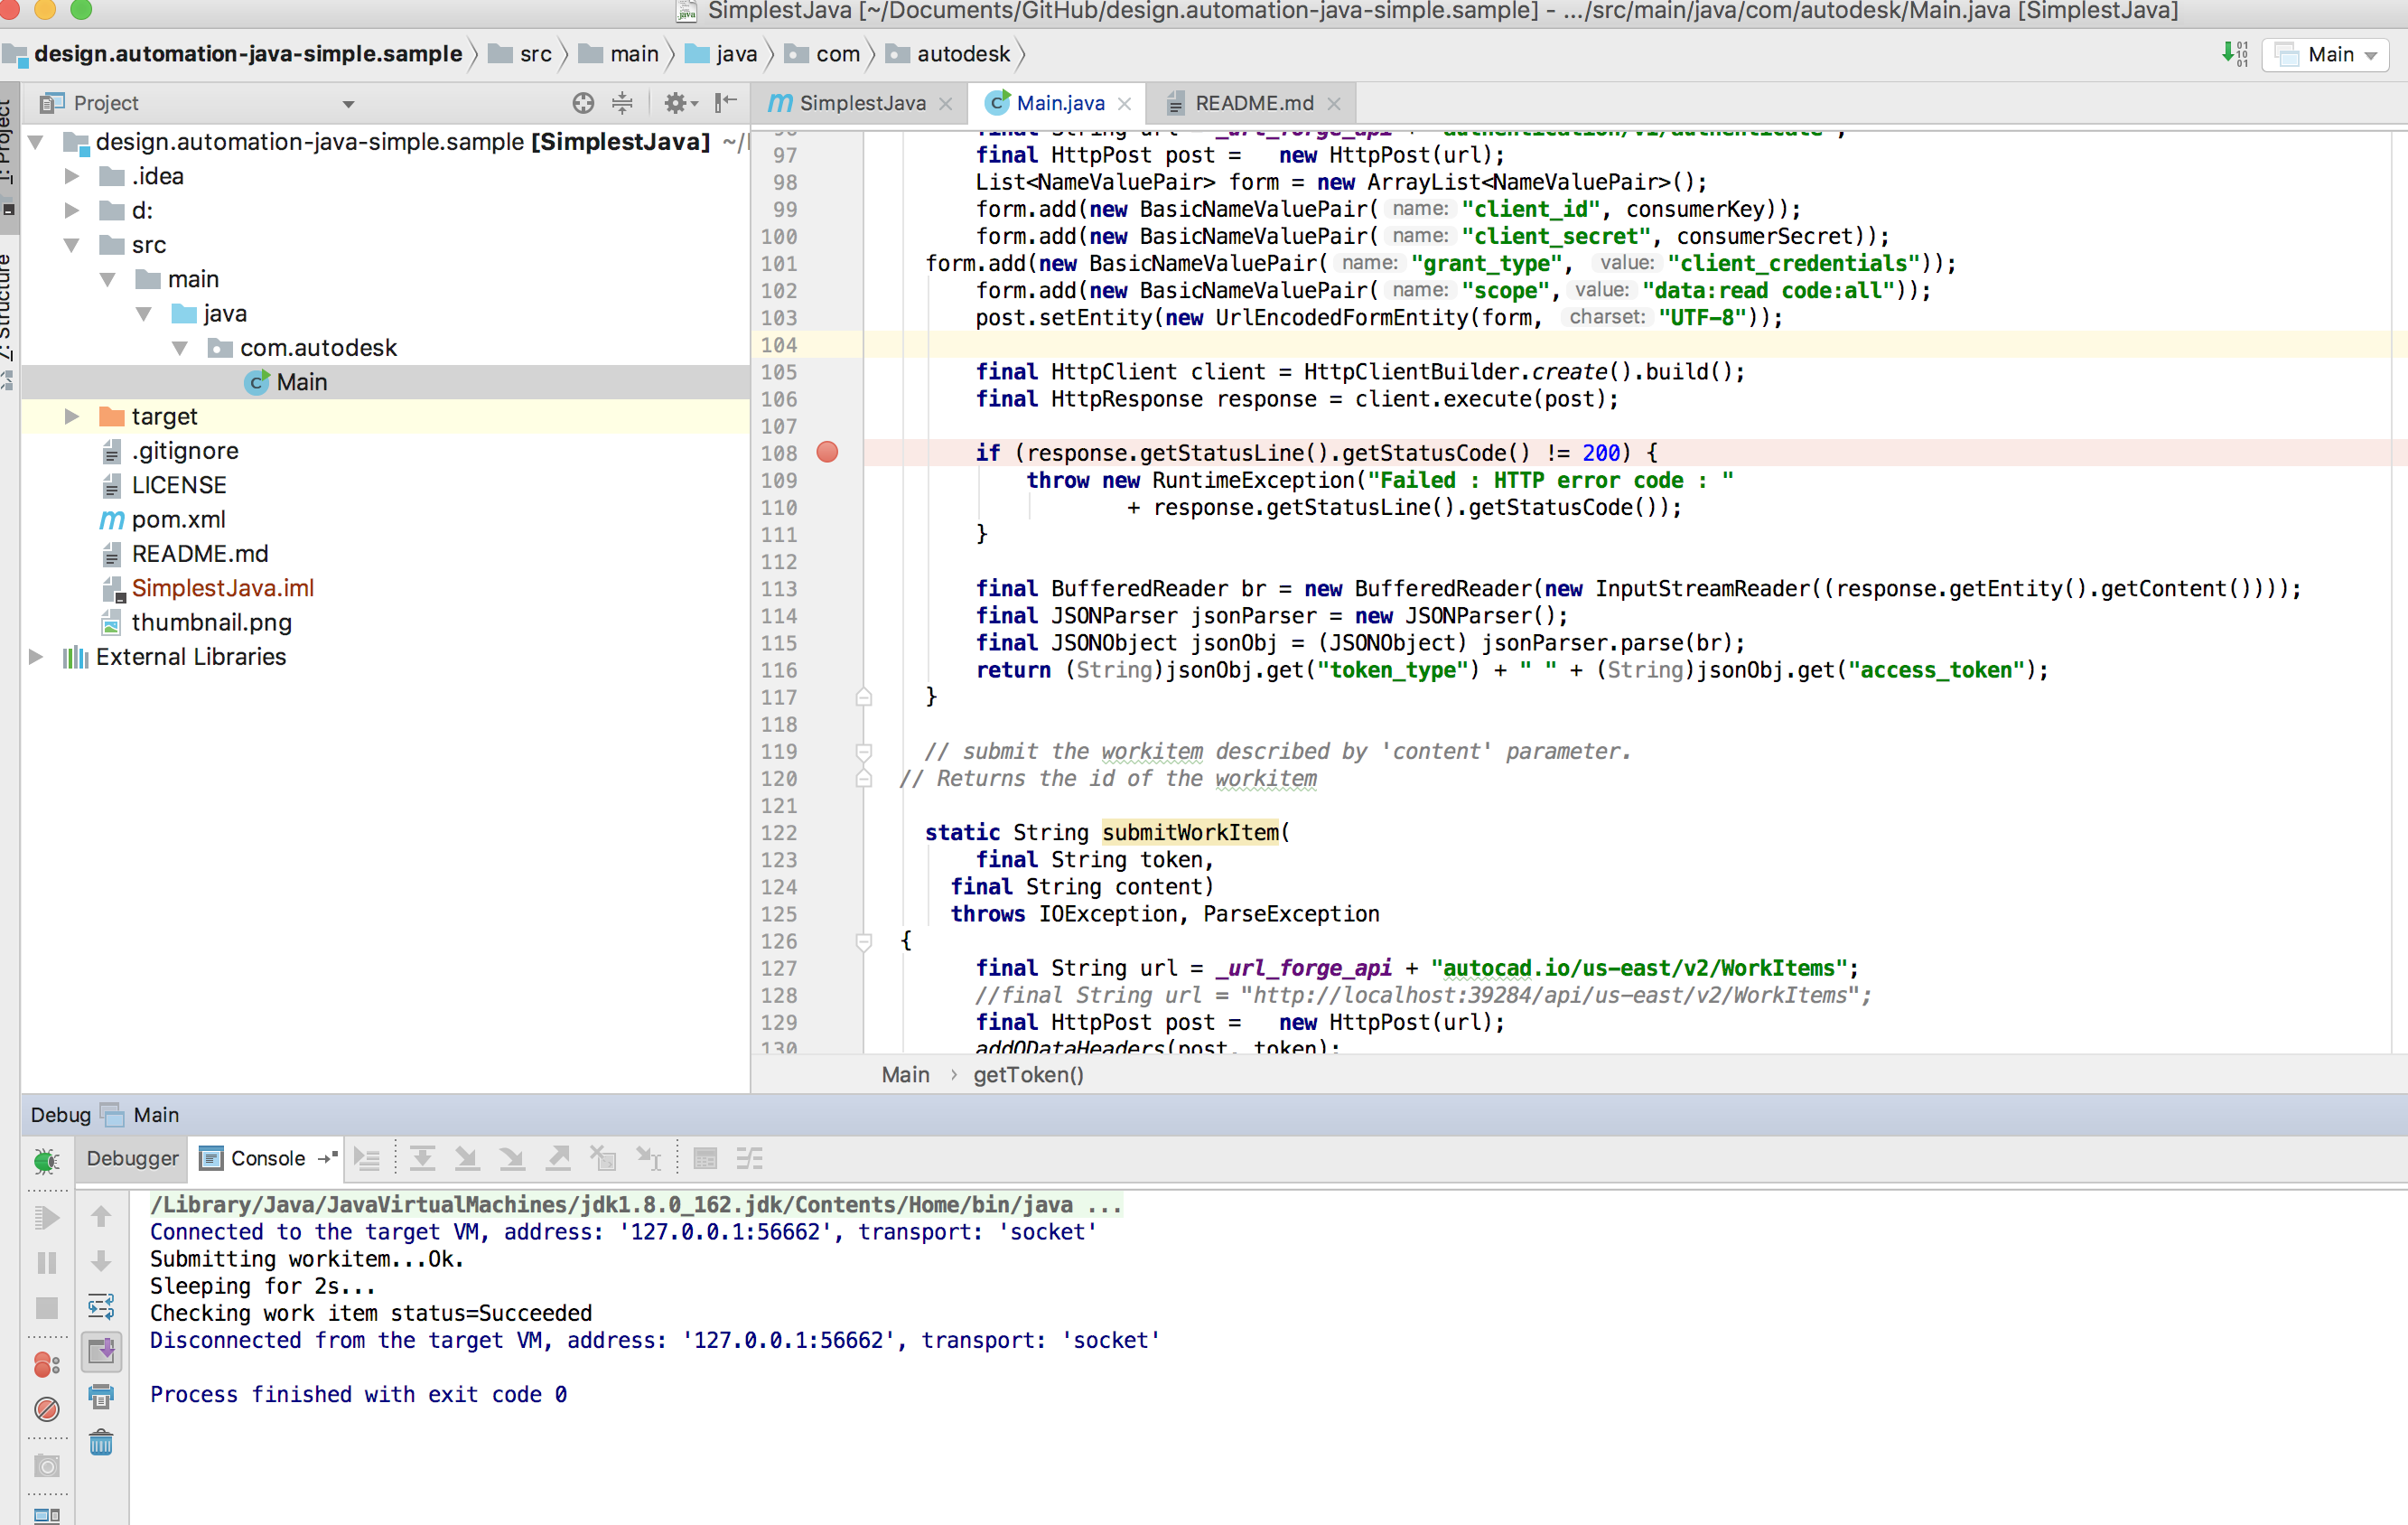Open the Project panel gear settings menu
The image size is (2408, 1525).
click(680, 102)
